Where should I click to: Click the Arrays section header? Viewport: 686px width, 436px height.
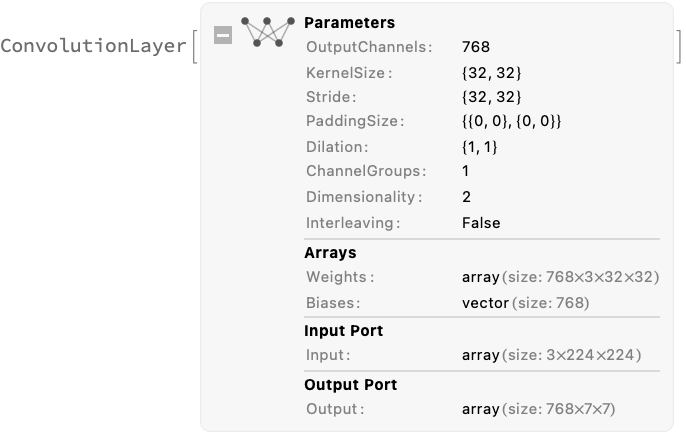[x=330, y=253]
